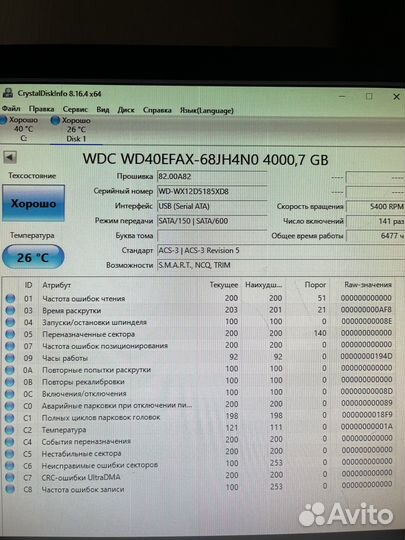405x540 pixels.
Task: Click status icon for attribute 04
Action: 10,322
